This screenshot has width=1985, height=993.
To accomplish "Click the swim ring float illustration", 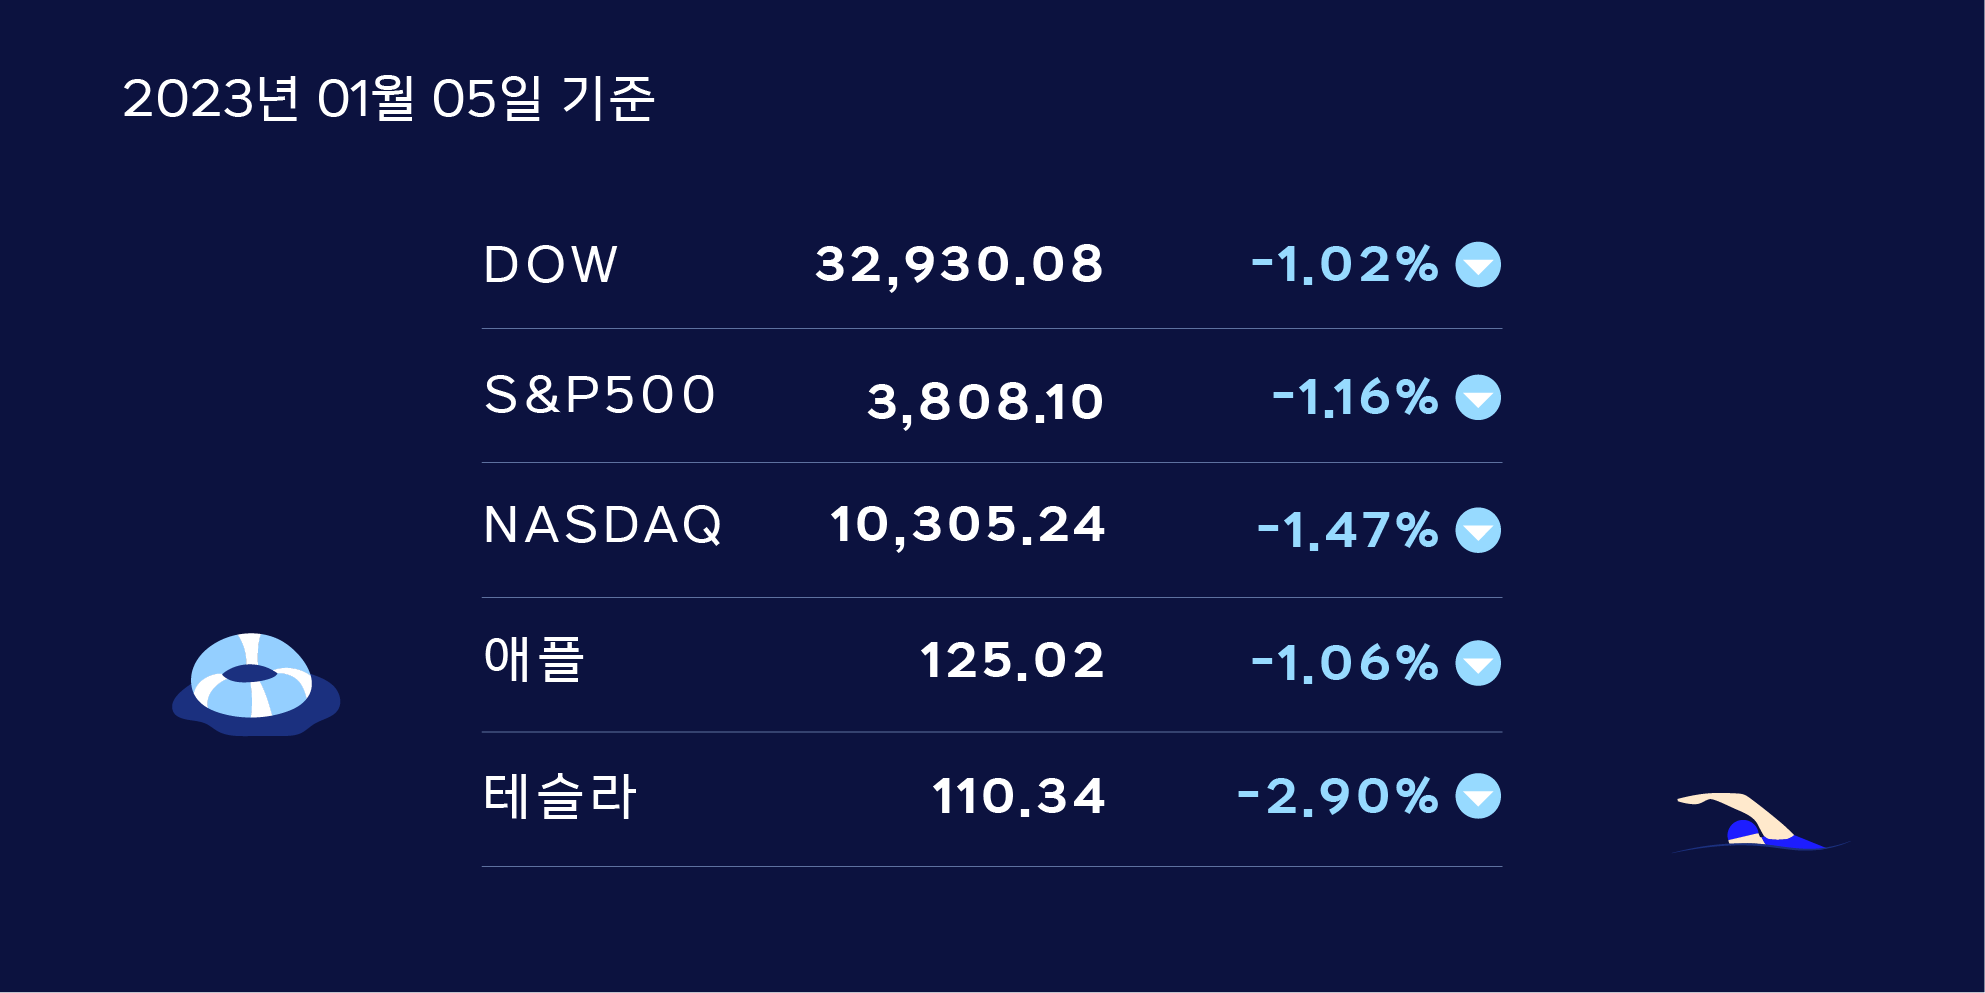I will point(256,684).
